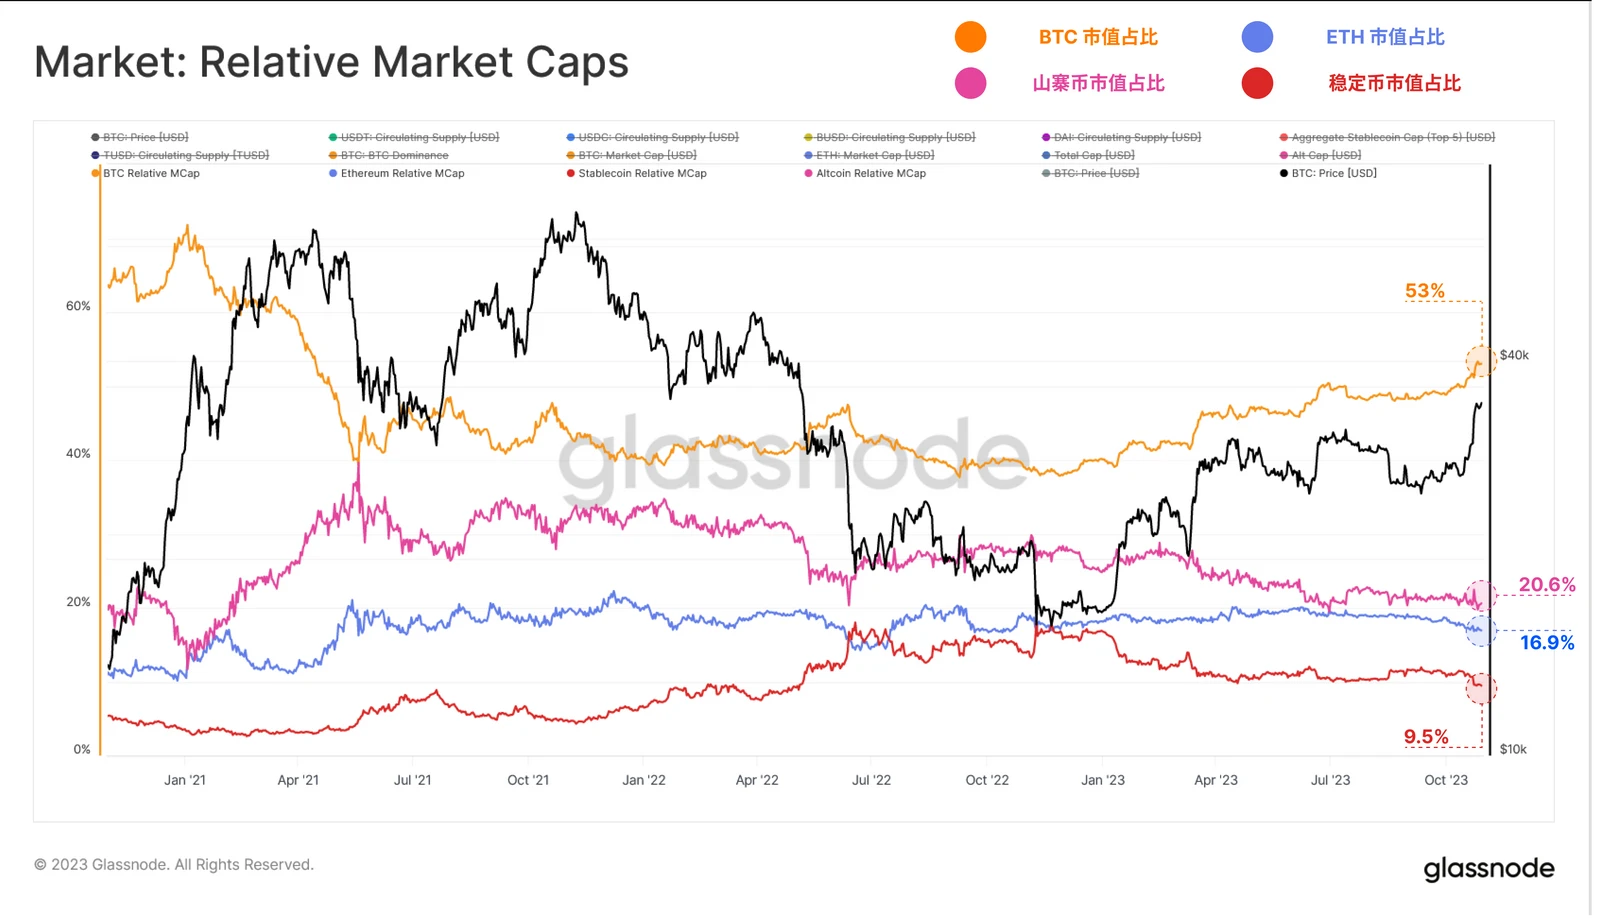The image size is (1600, 920).
Task: Click the 16.9% ETH share label
Action: point(1547,643)
